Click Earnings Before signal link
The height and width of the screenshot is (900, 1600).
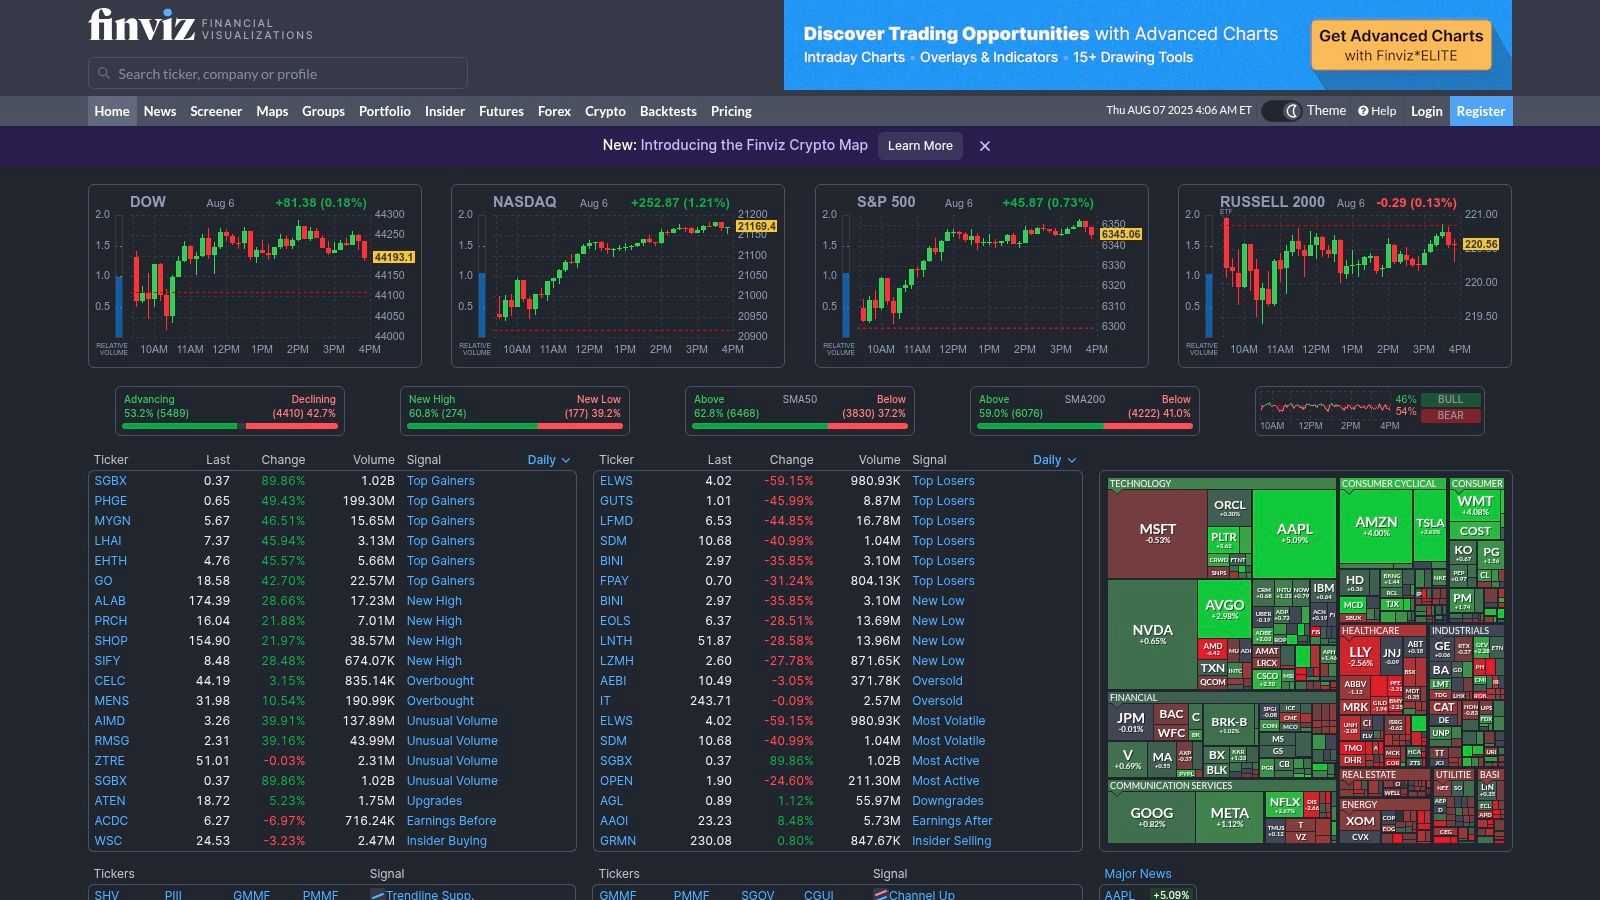click(452, 821)
